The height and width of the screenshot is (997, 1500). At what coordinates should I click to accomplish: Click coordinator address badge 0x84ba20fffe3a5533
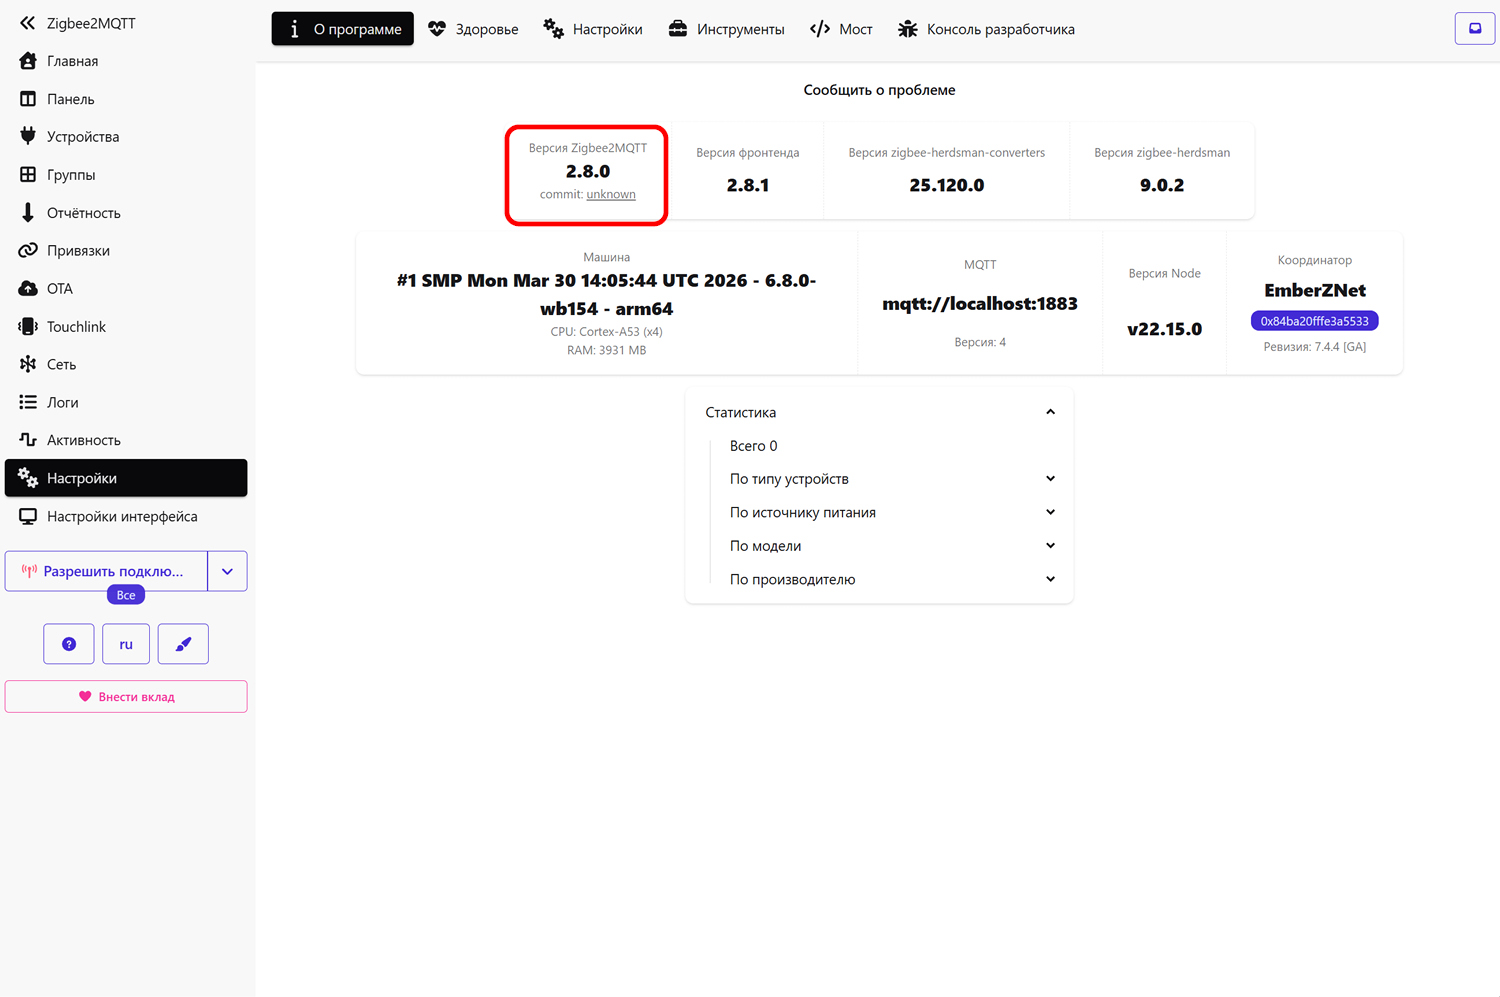(1314, 321)
